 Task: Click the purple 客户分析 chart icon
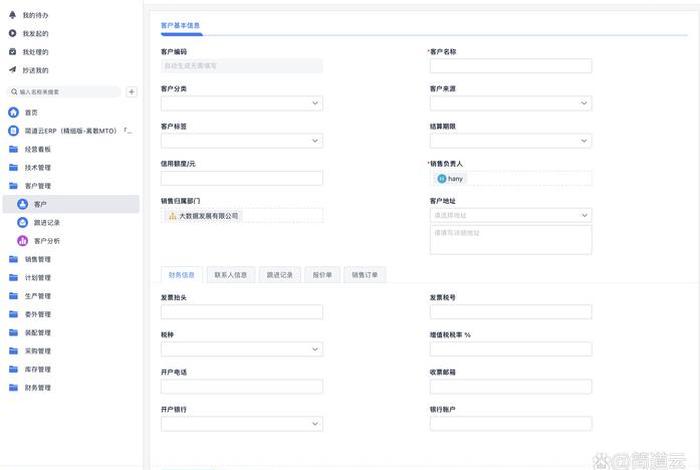[22, 241]
